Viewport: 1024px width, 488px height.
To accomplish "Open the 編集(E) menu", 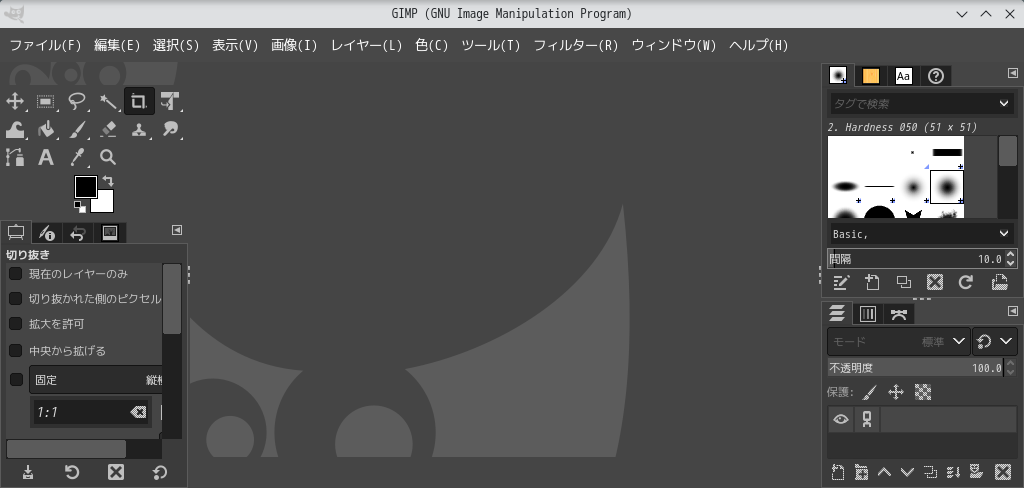I will point(117,45).
